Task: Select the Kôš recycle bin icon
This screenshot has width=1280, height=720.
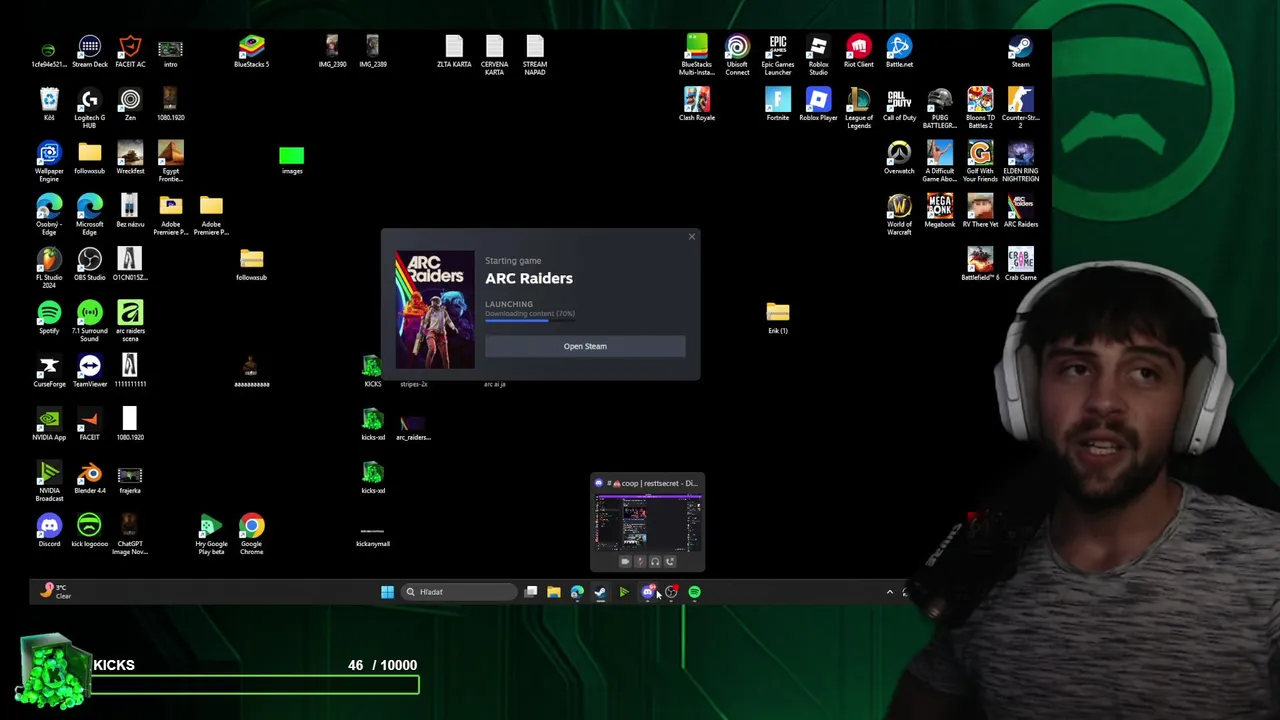Action: point(49,105)
